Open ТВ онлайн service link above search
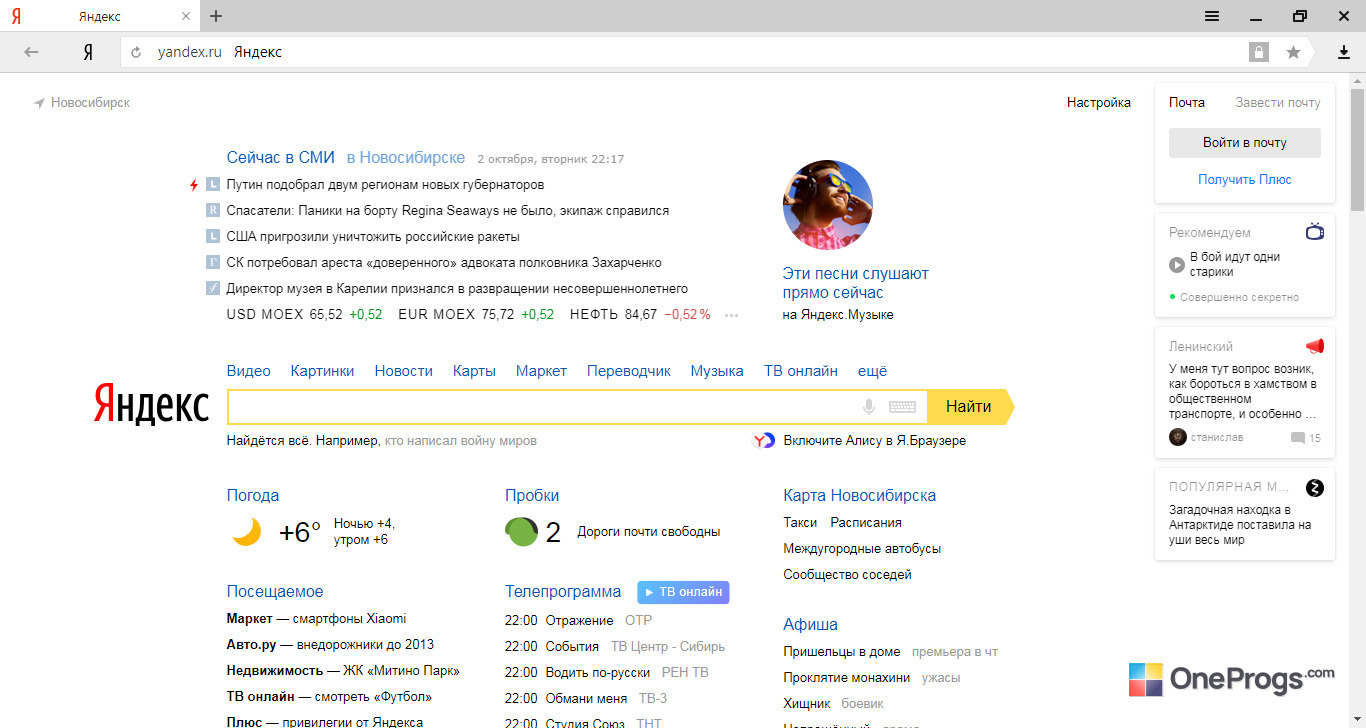 click(x=801, y=371)
